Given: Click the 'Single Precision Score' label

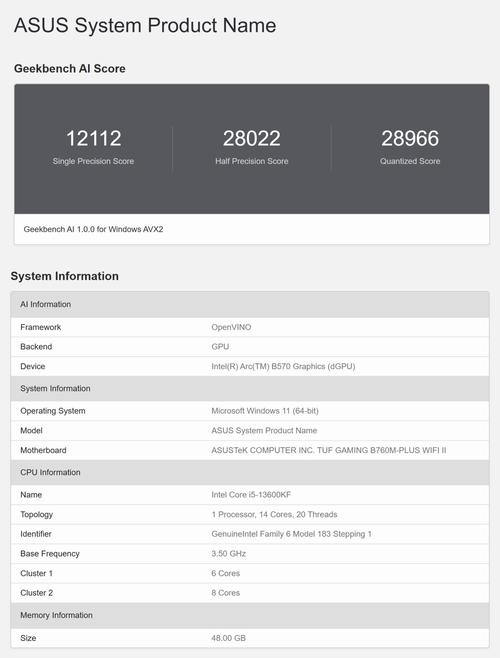Looking at the screenshot, I should [x=93, y=161].
